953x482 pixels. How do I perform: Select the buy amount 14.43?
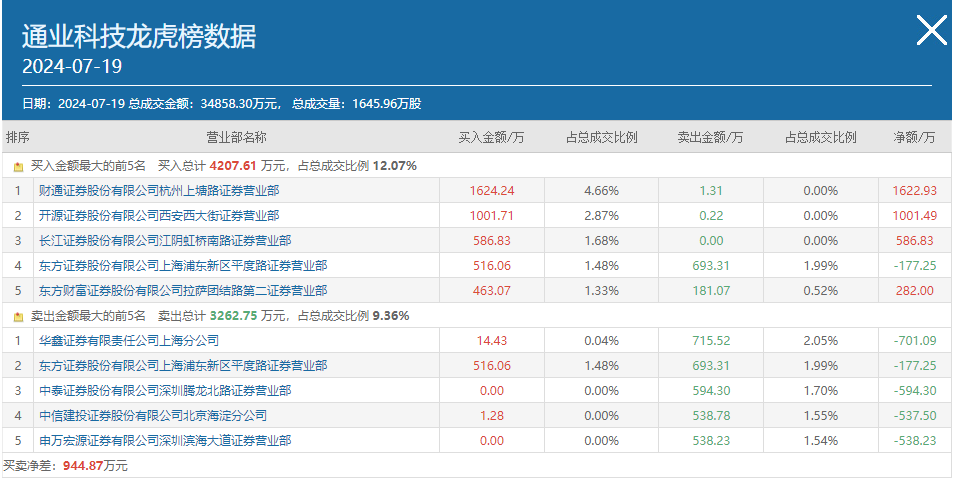[492, 340]
